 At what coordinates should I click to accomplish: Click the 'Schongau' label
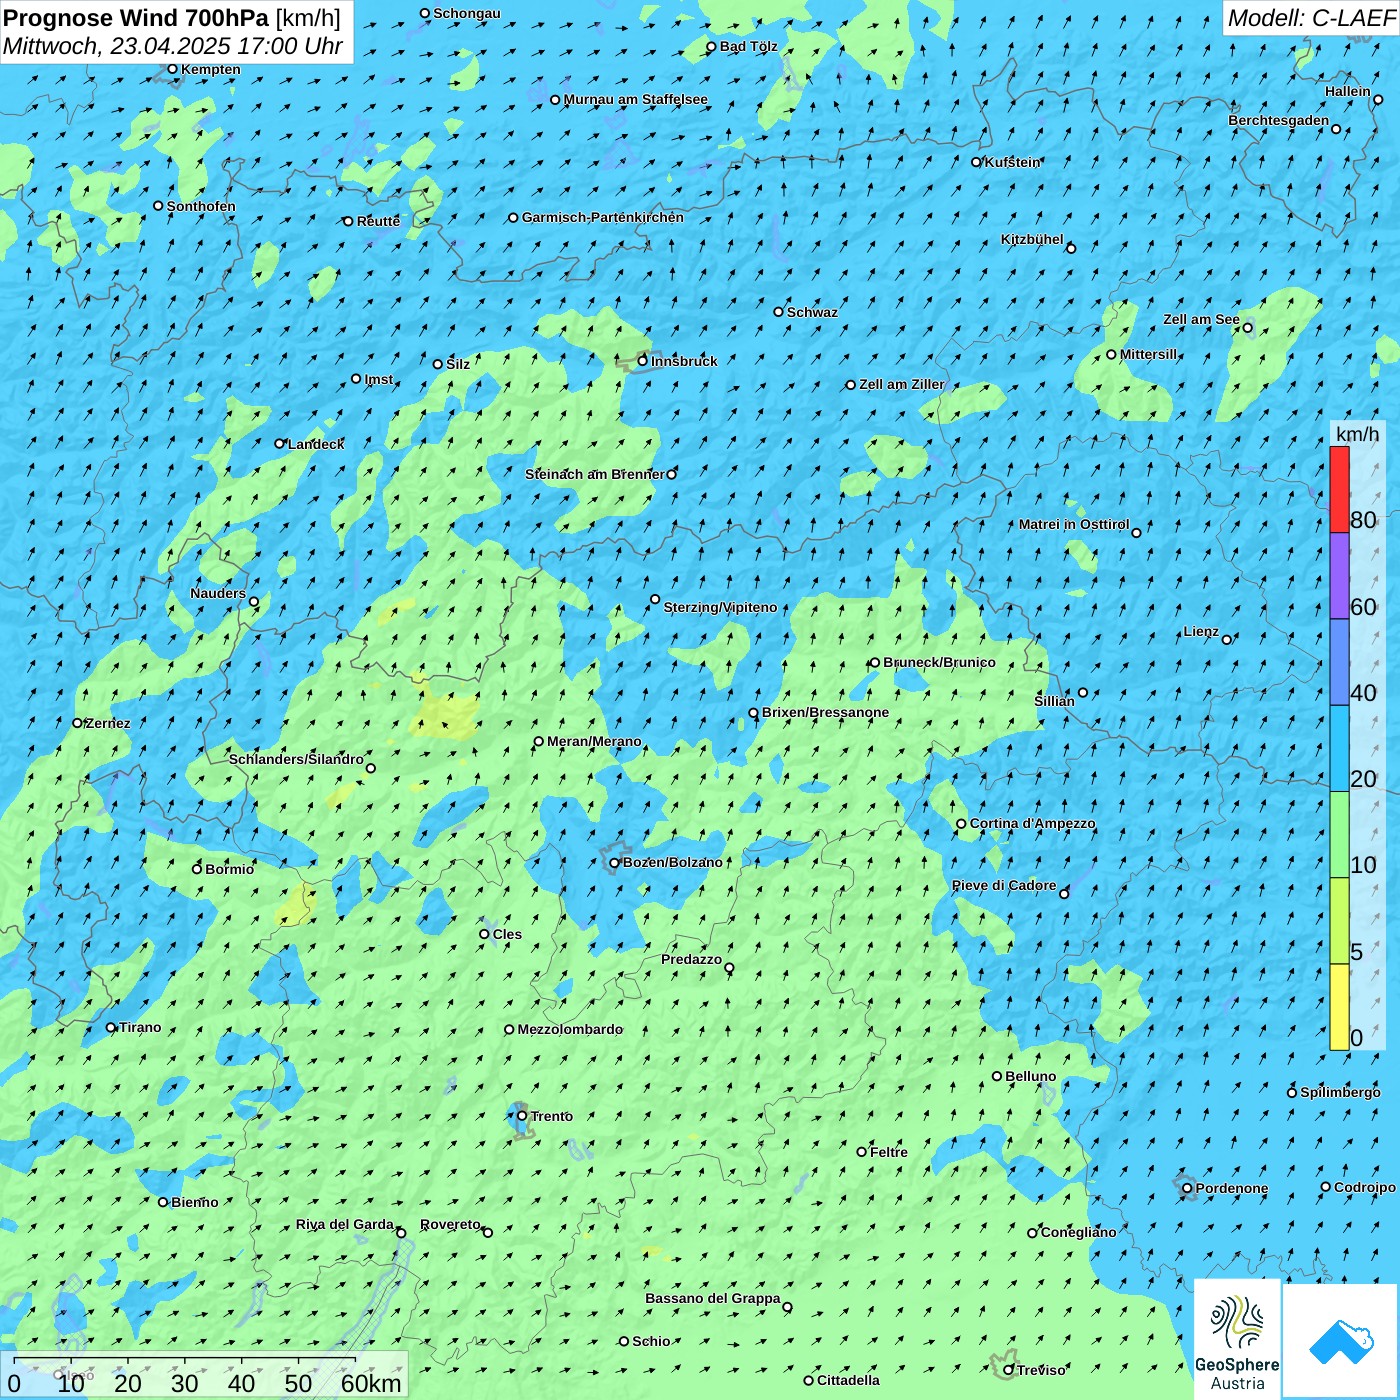click(x=466, y=13)
